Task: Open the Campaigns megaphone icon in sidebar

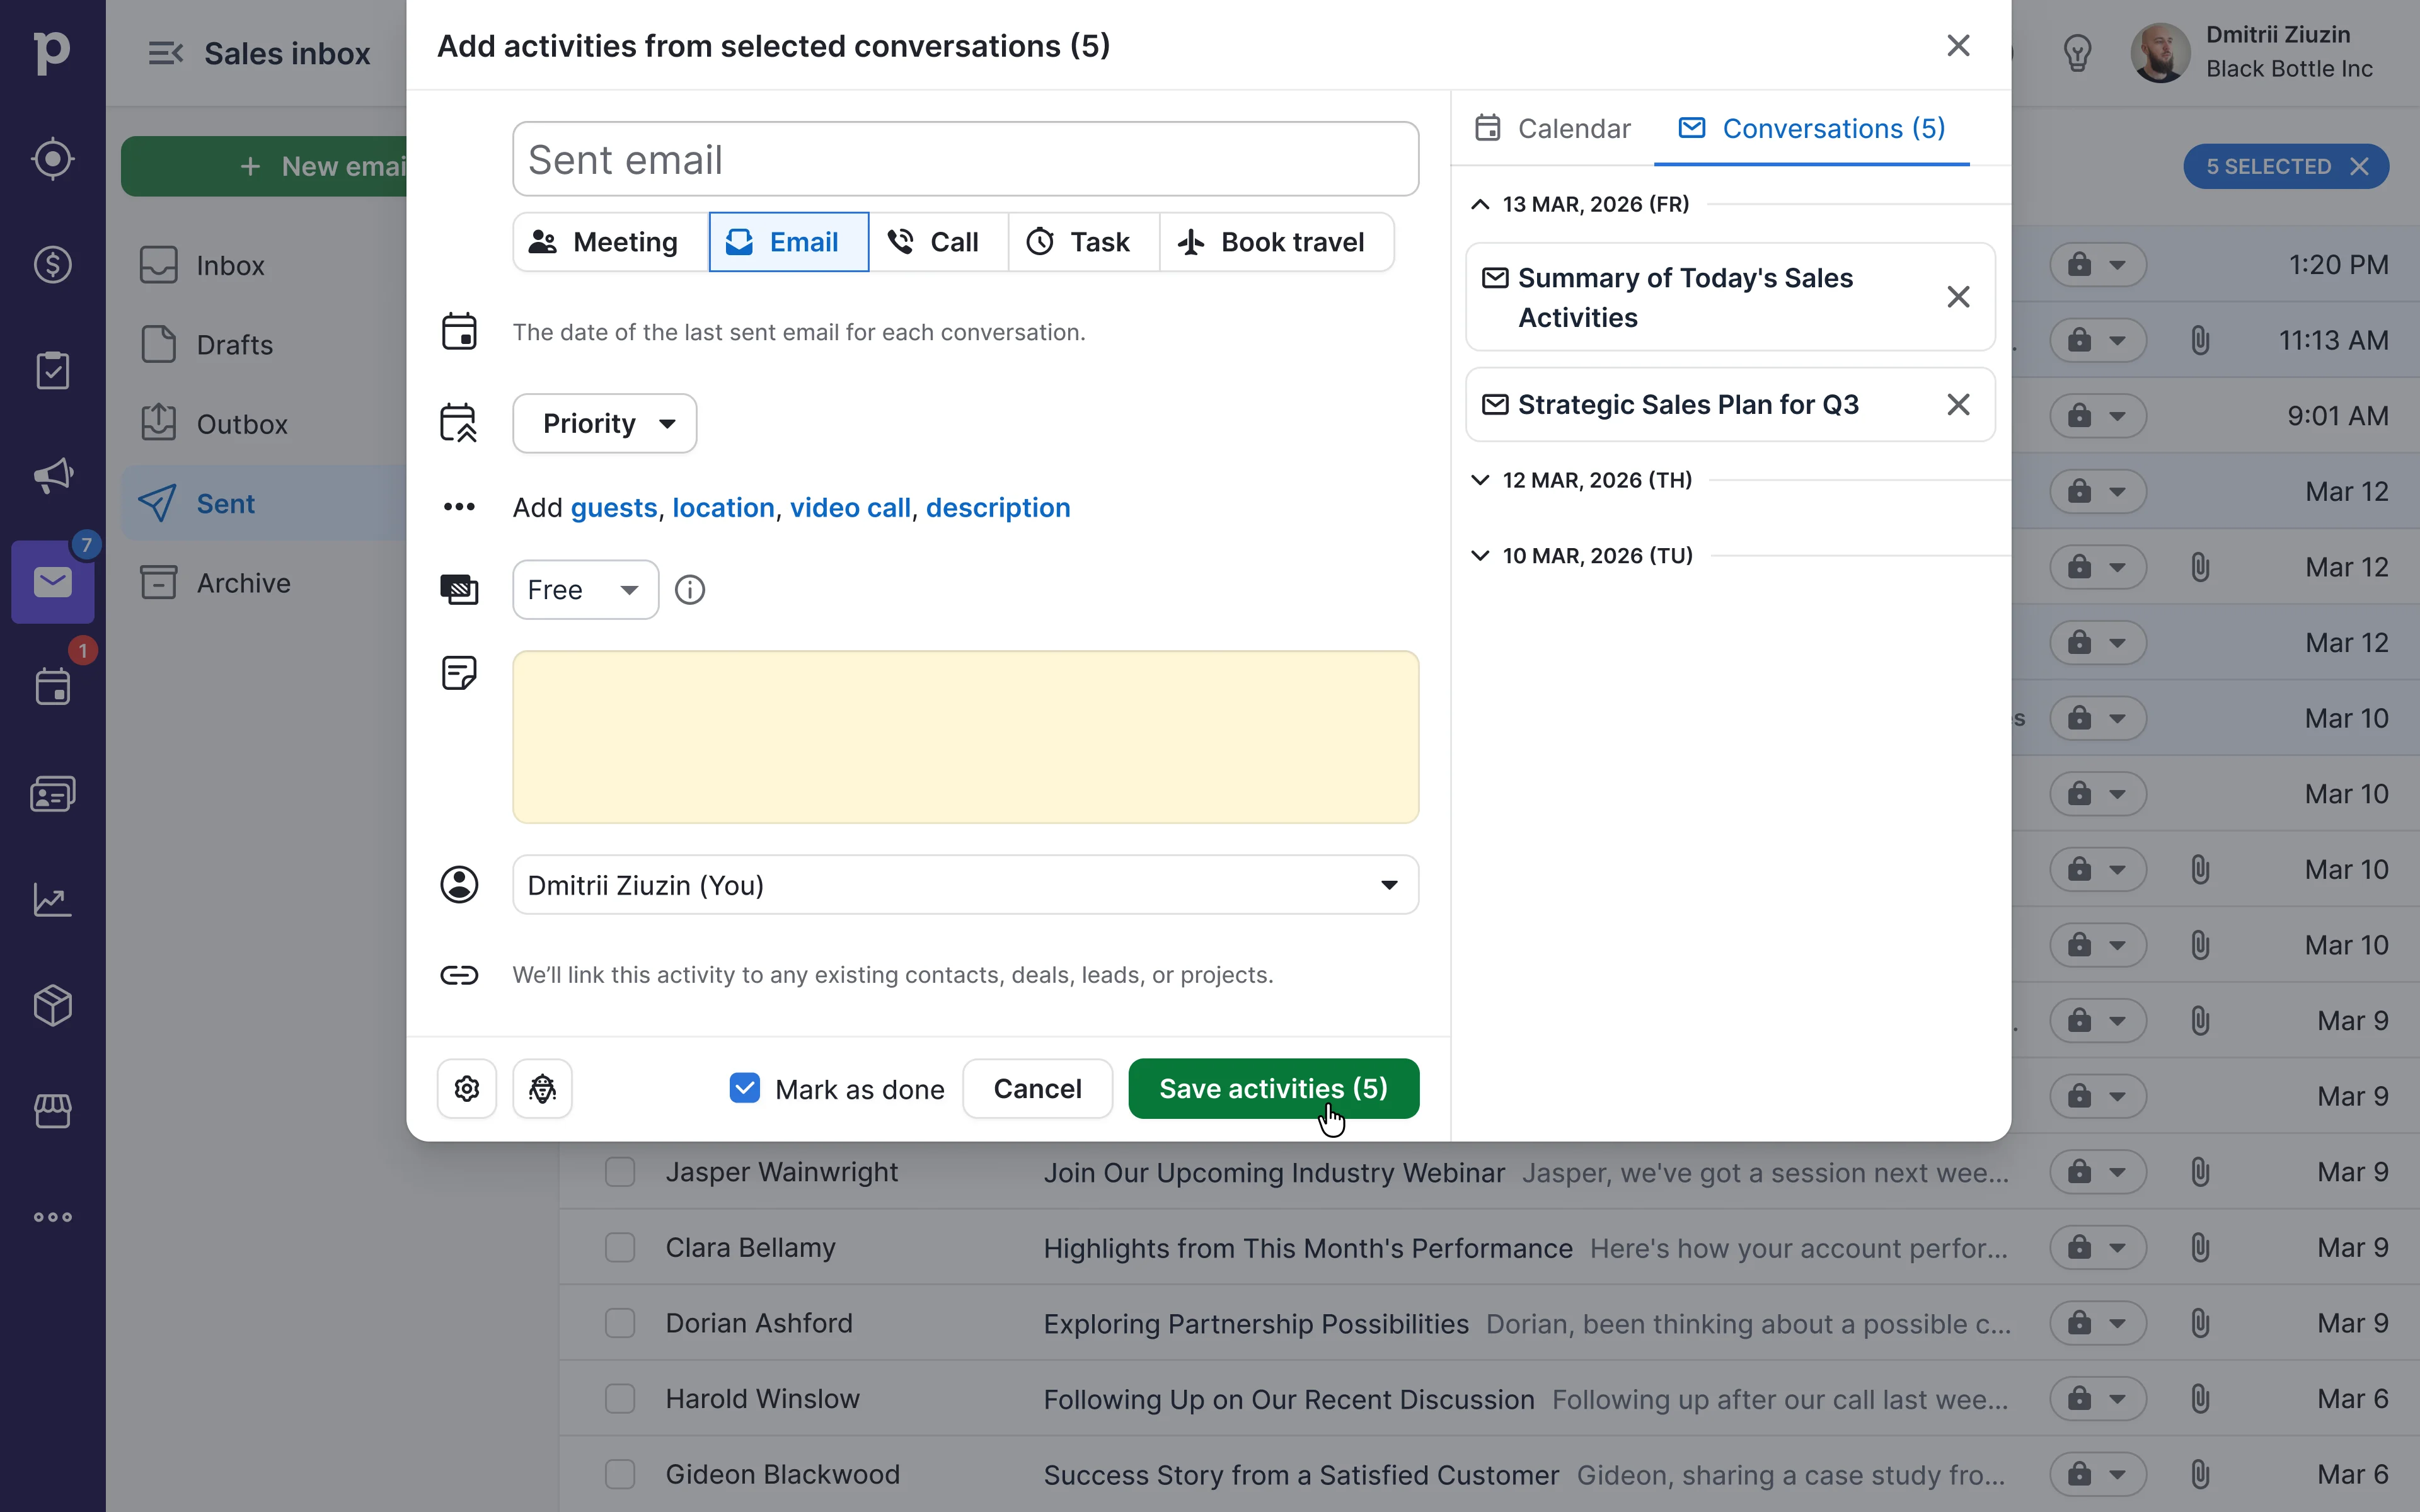Action: pos(52,476)
